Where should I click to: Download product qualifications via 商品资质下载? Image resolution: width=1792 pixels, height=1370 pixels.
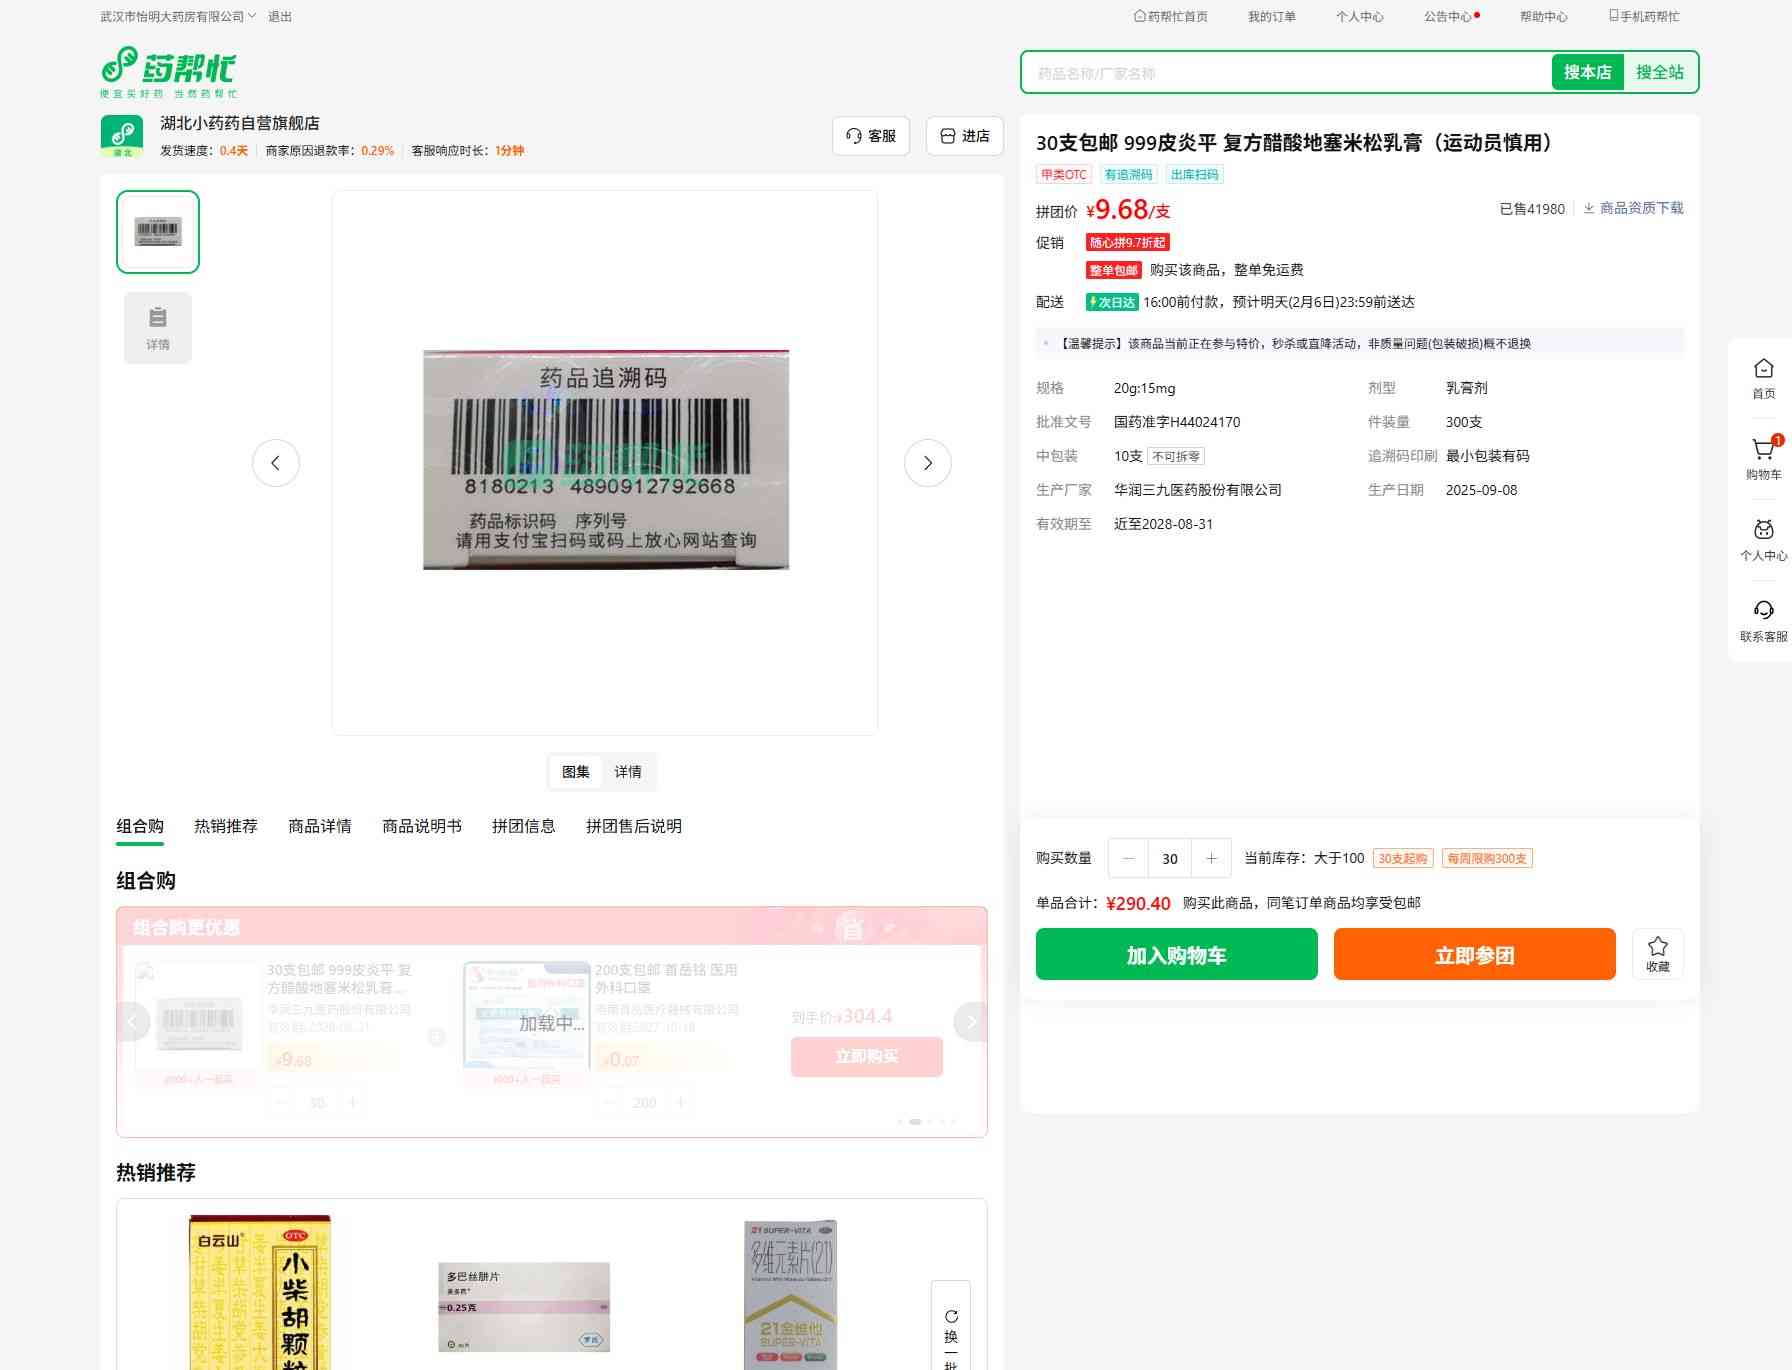click(1633, 208)
